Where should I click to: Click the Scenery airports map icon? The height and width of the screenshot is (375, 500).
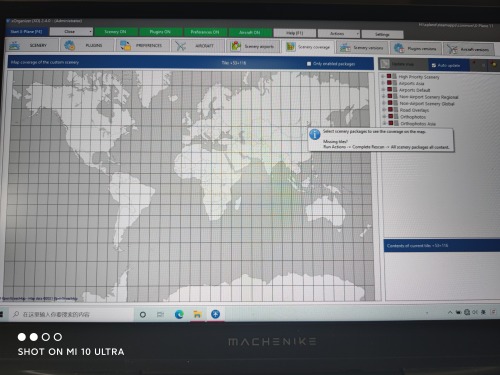236,46
